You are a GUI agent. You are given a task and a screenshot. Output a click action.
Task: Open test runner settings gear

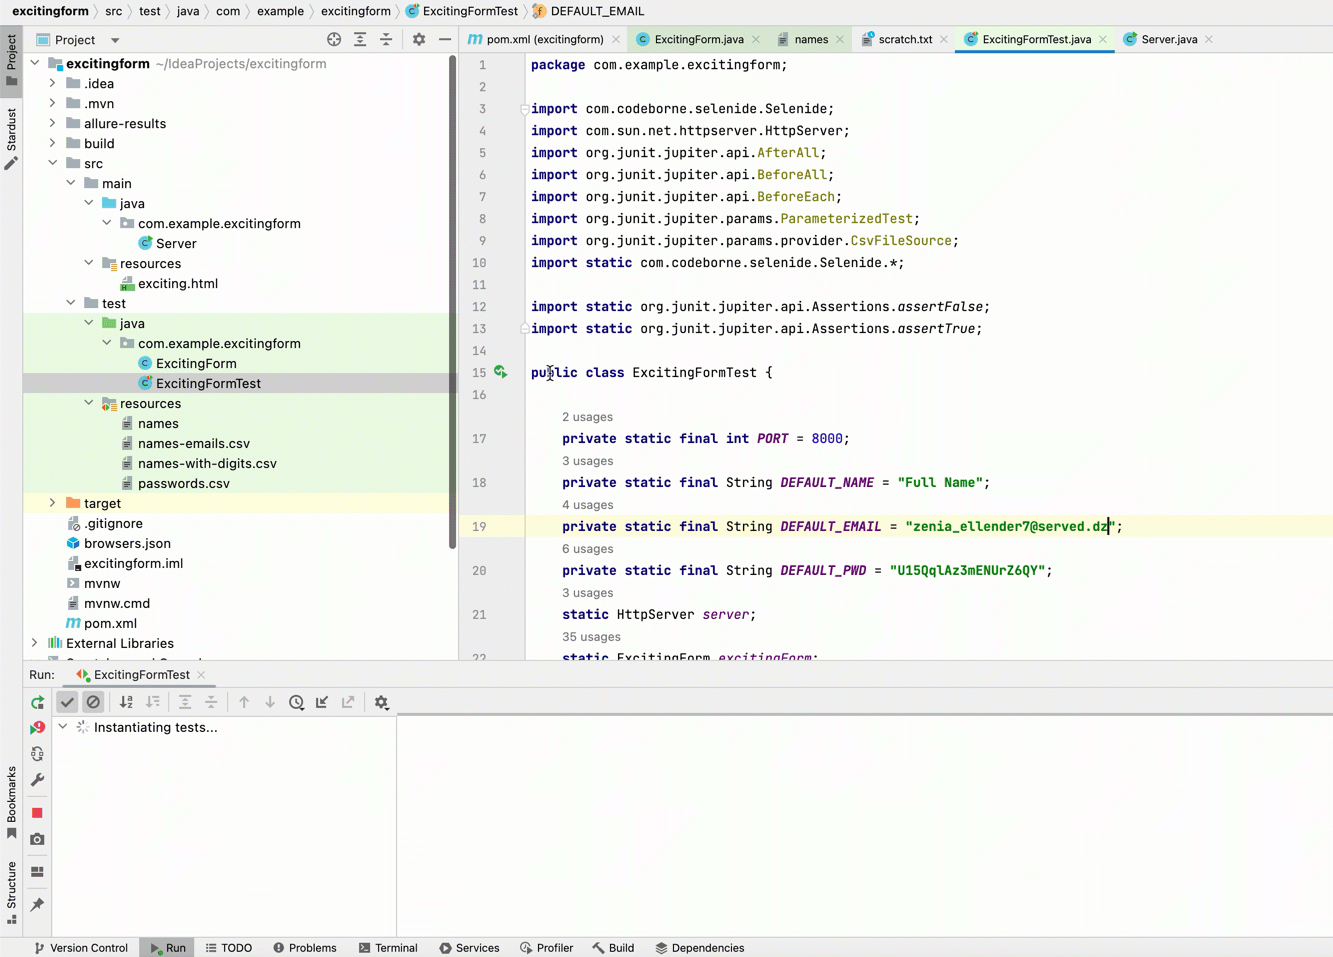381,703
